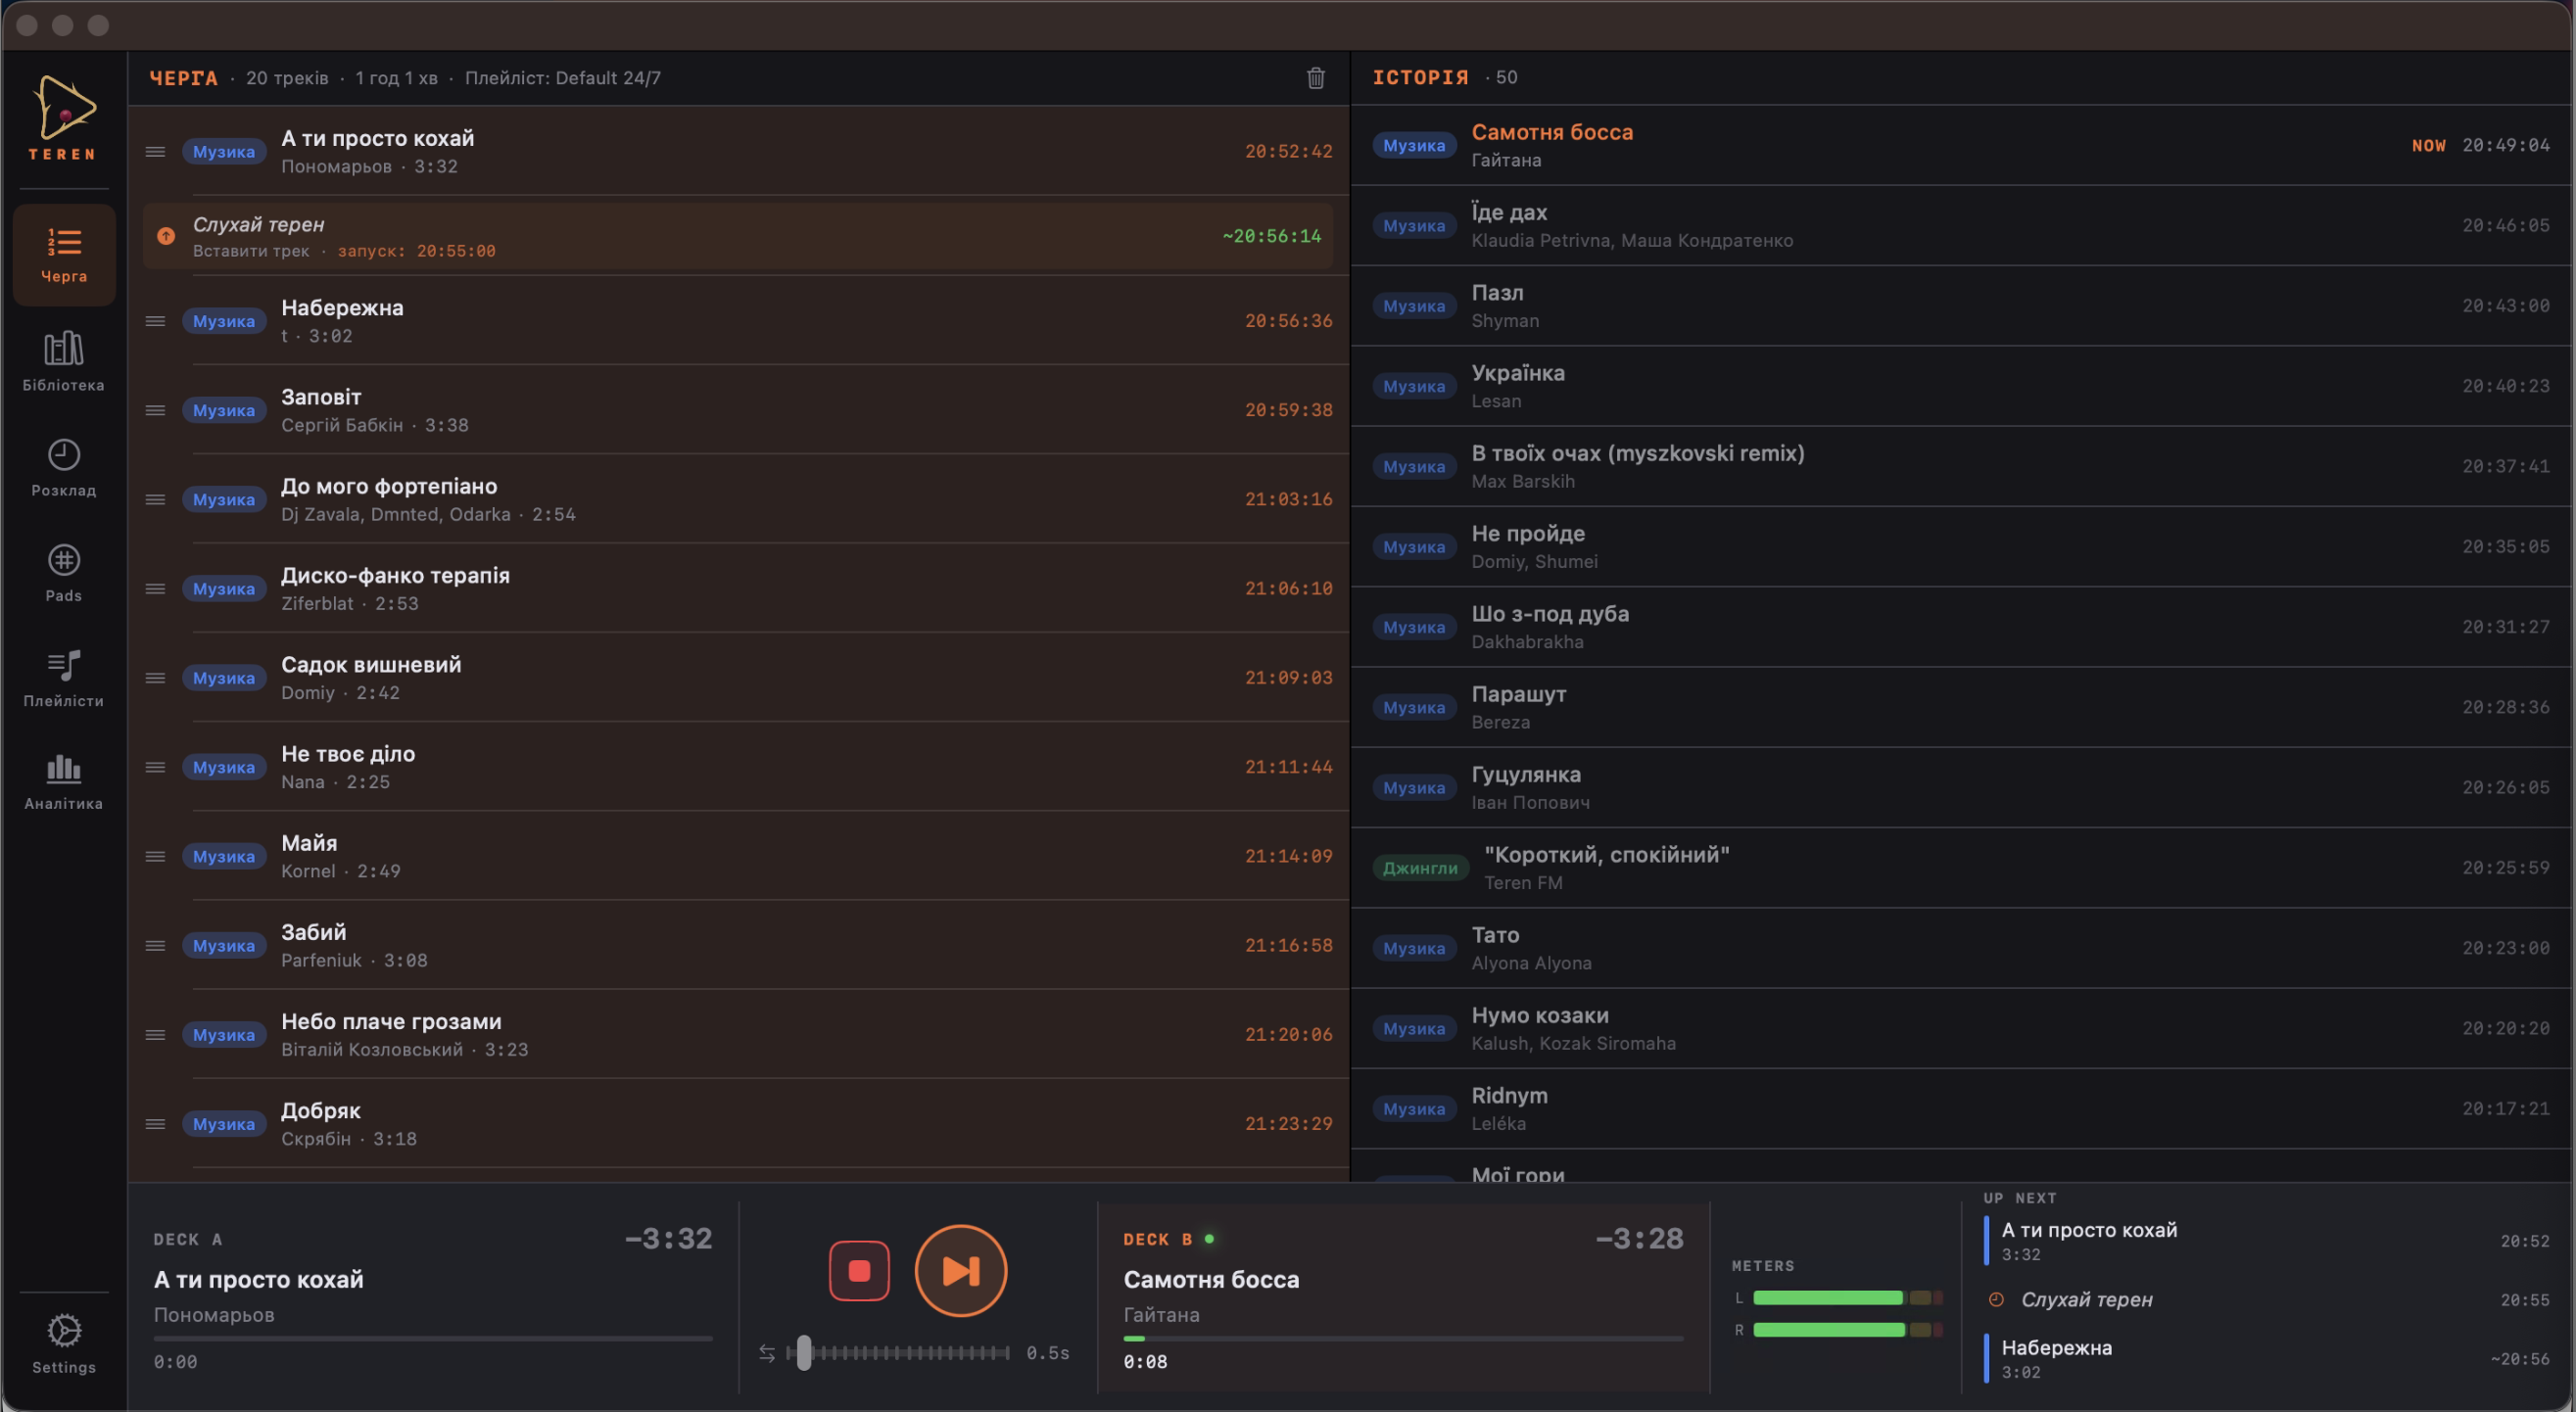Screen dimensions: 2576x1412
Task: Click 'Шо з-под дуба' by Dakhabrakha
Action: pos(1961,627)
